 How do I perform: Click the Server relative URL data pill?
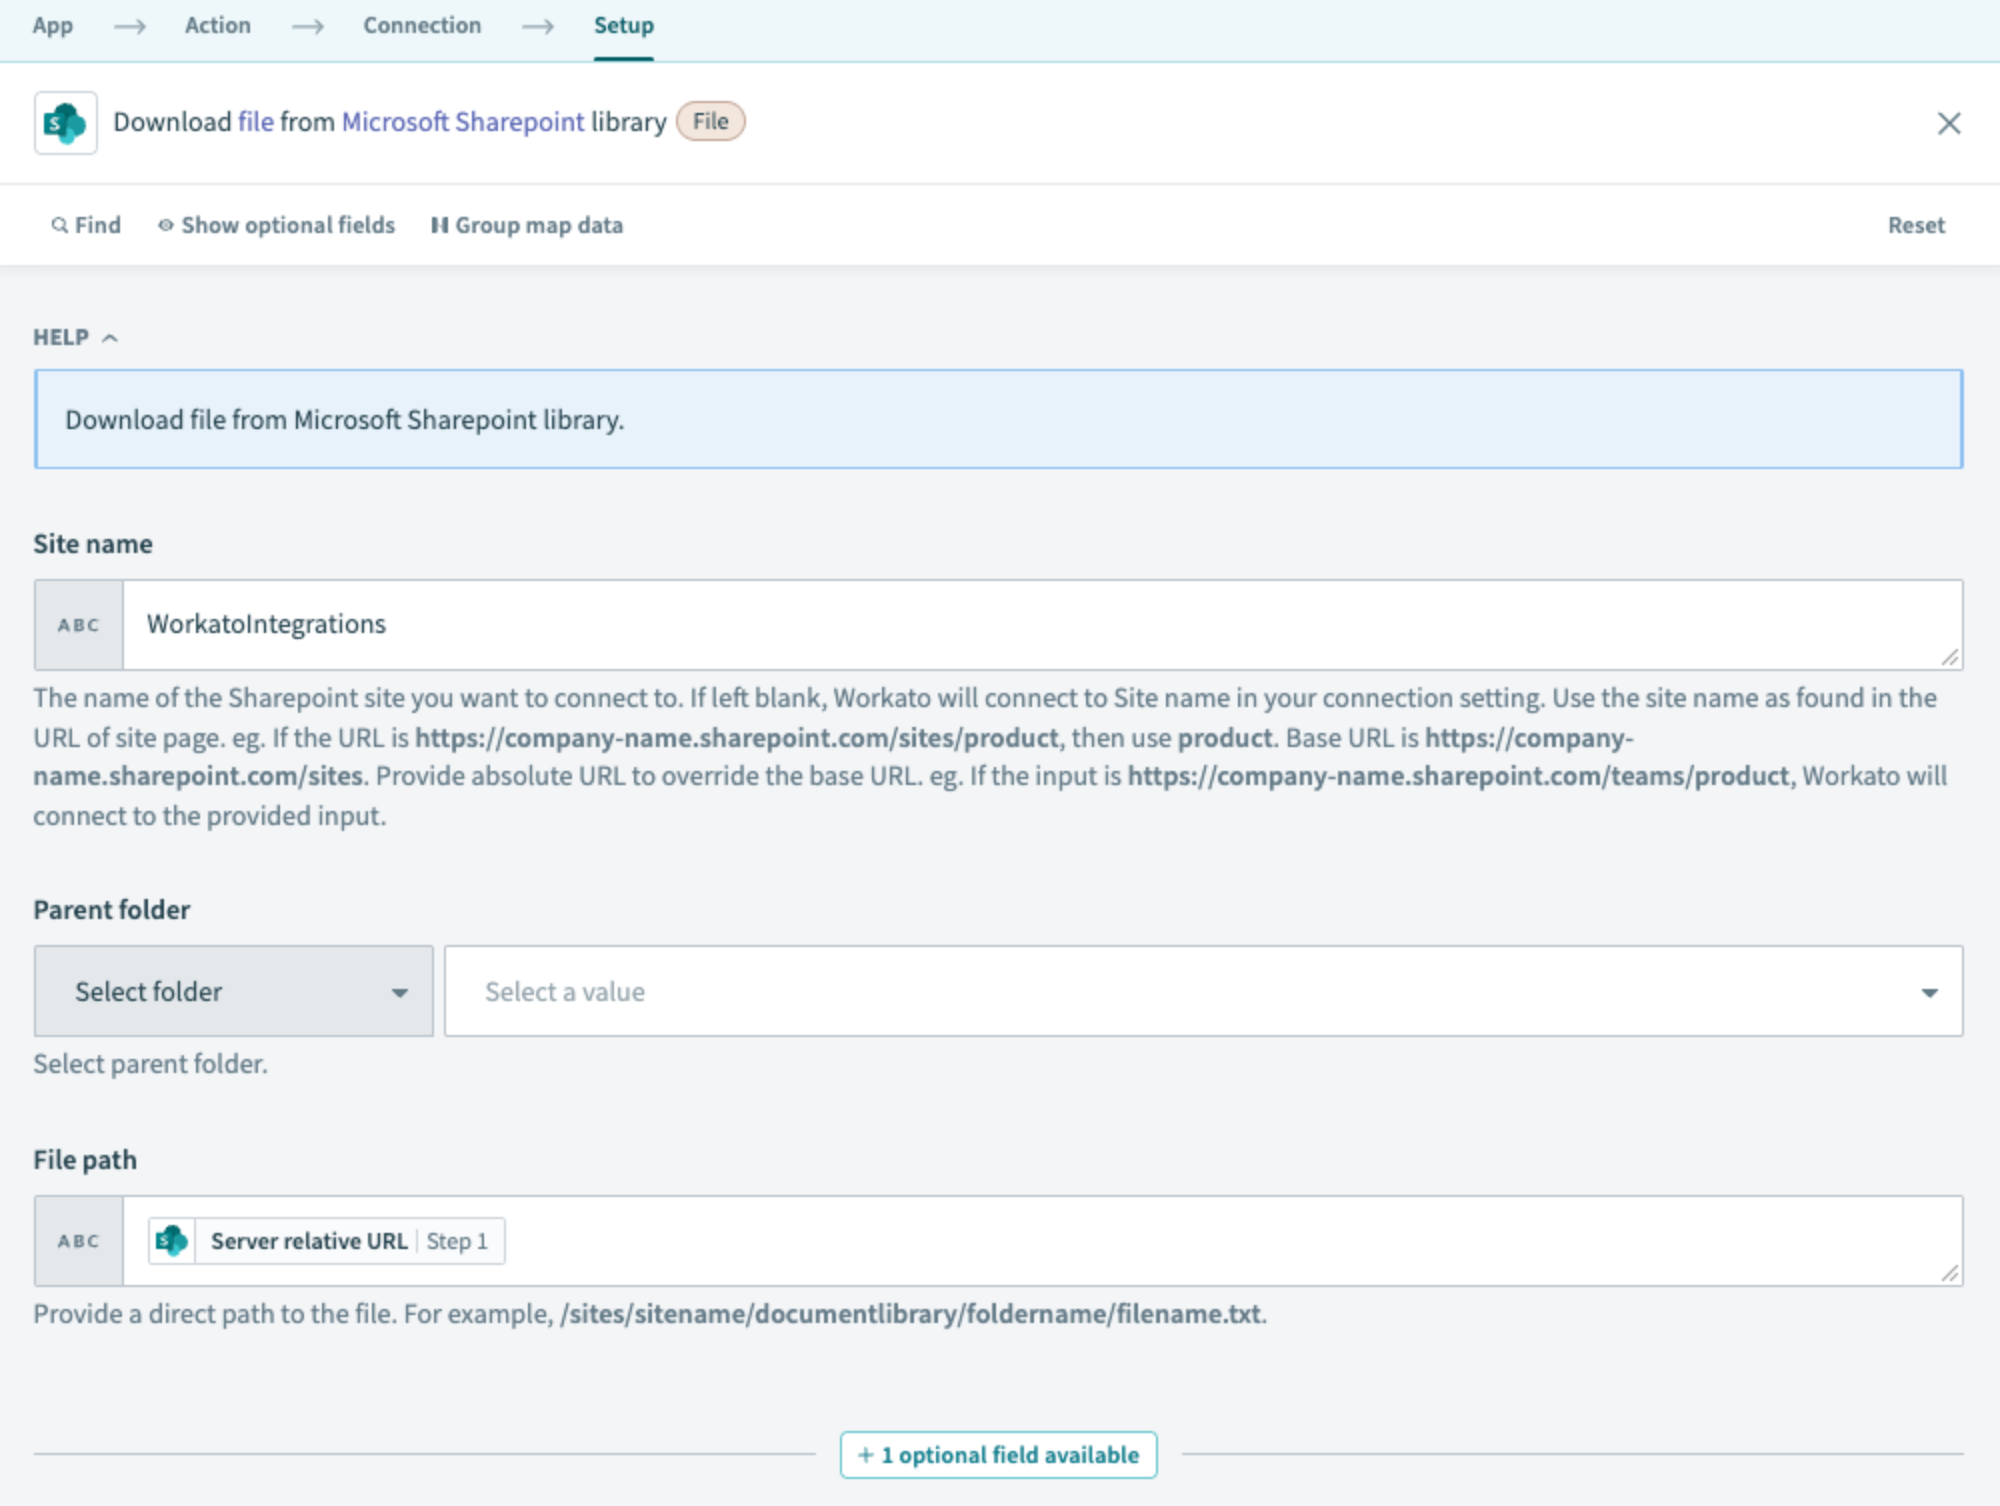coord(309,1241)
